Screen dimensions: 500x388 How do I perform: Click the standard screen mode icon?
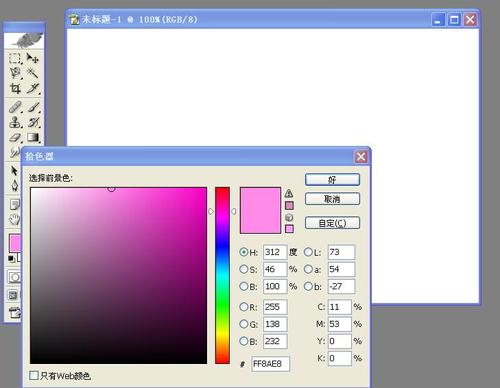click(x=14, y=295)
